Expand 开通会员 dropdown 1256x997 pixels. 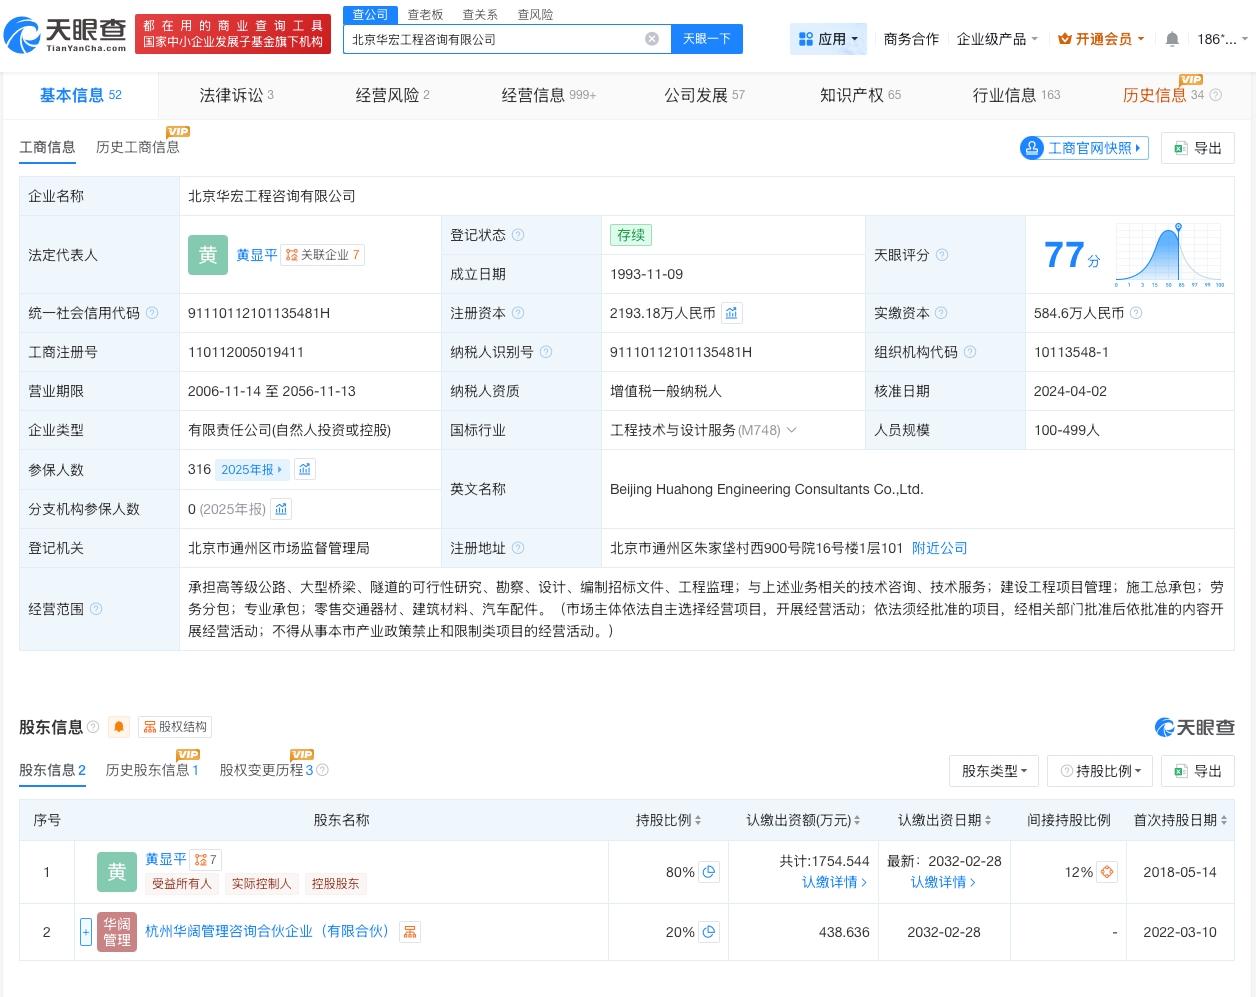1101,39
